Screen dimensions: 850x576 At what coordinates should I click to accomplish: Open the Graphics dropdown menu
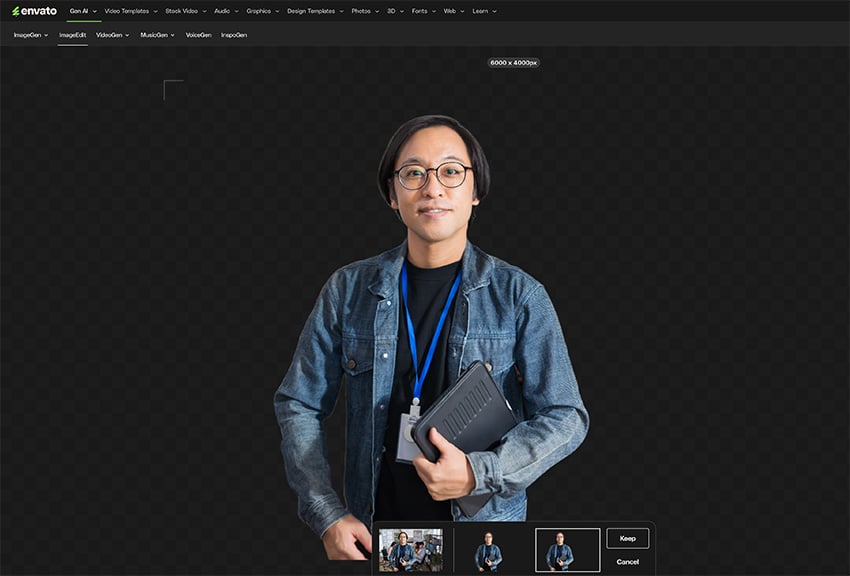point(263,11)
